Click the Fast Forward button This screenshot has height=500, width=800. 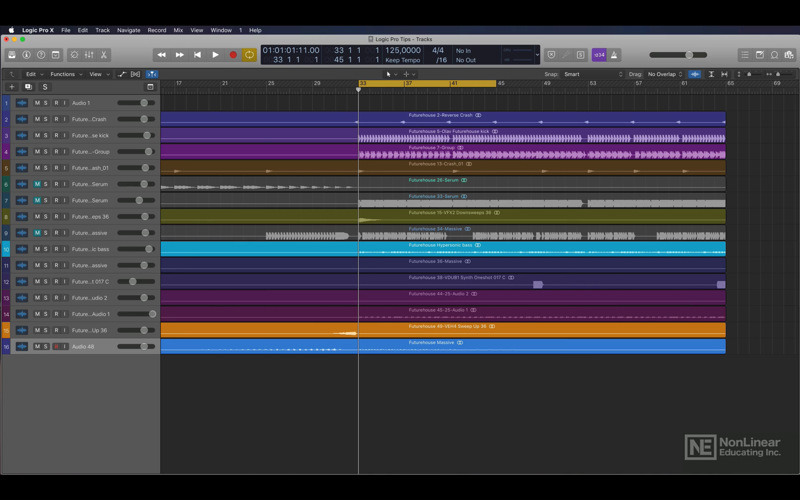click(180, 55)
